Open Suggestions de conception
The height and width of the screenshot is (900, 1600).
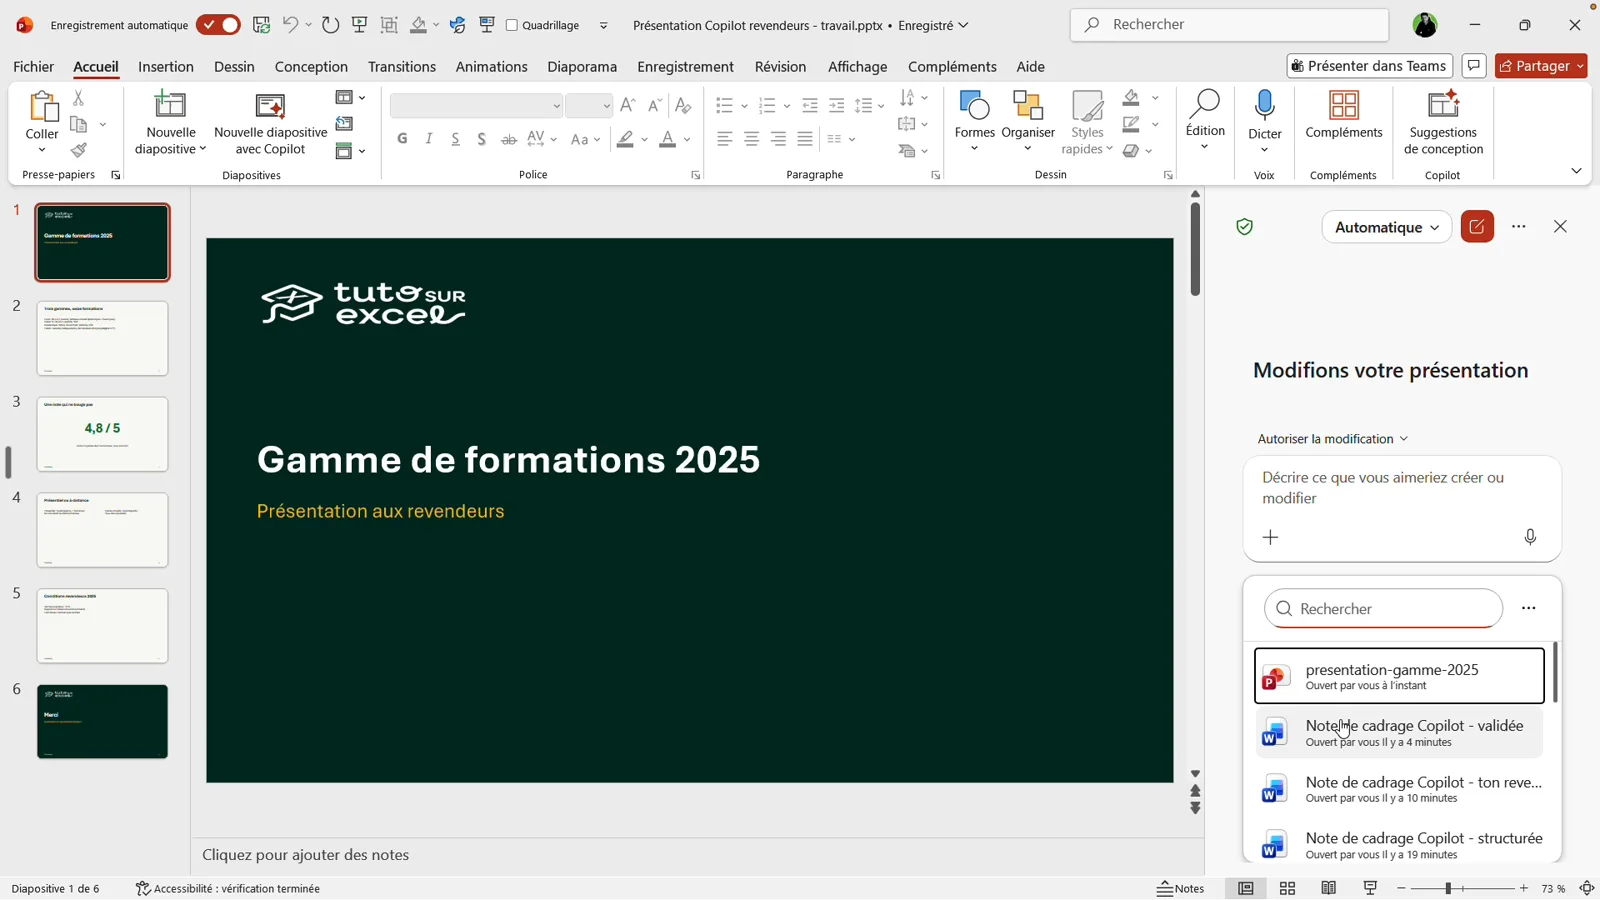tap(1443, 122)
